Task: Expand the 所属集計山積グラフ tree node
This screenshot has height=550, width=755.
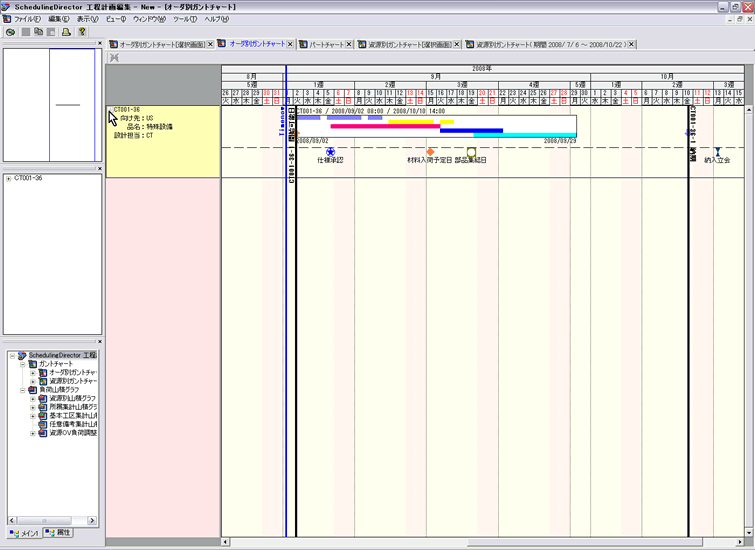Action: point(33,408)
